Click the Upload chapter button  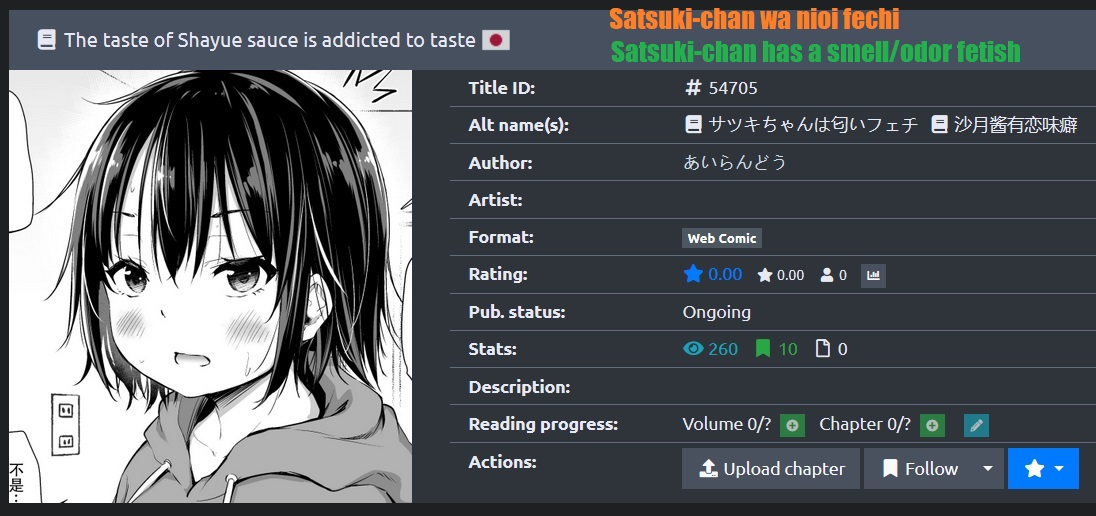pyautogui.click(x=771, y=468)
